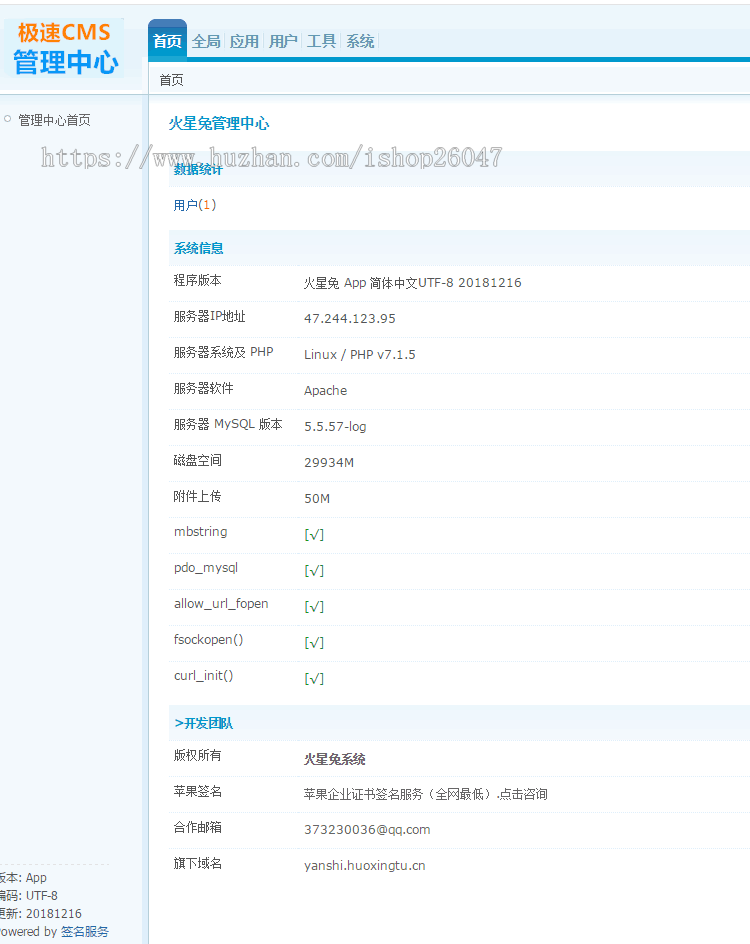
Task: Select the disk space value 29934M
Action: click(x=329, y=462)
